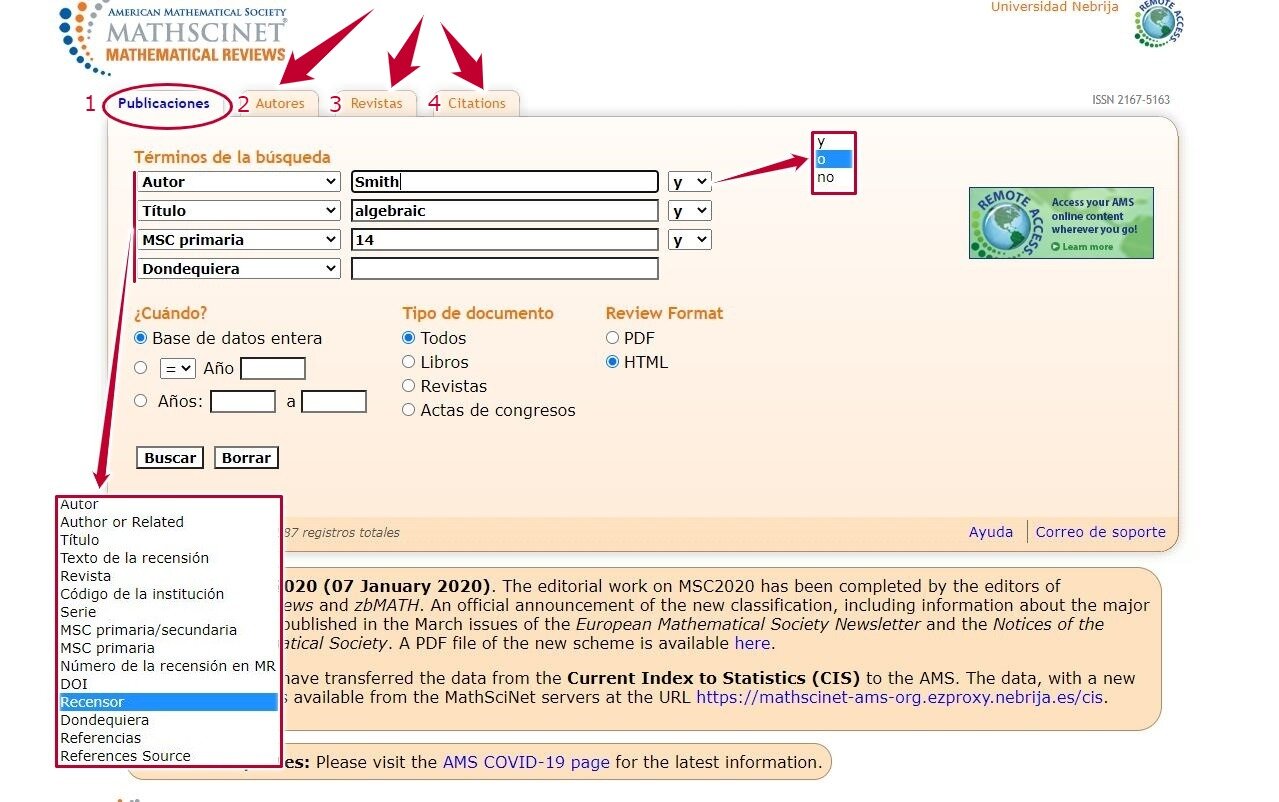Open the operator dropdown next to 14

point(690,240)
